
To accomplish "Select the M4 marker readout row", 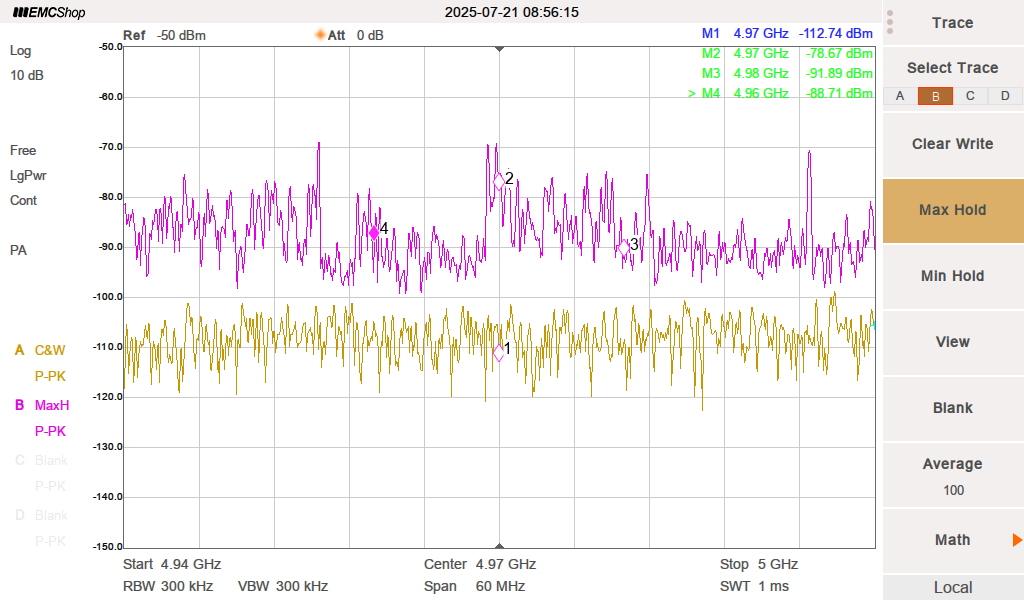I will 780,93.
